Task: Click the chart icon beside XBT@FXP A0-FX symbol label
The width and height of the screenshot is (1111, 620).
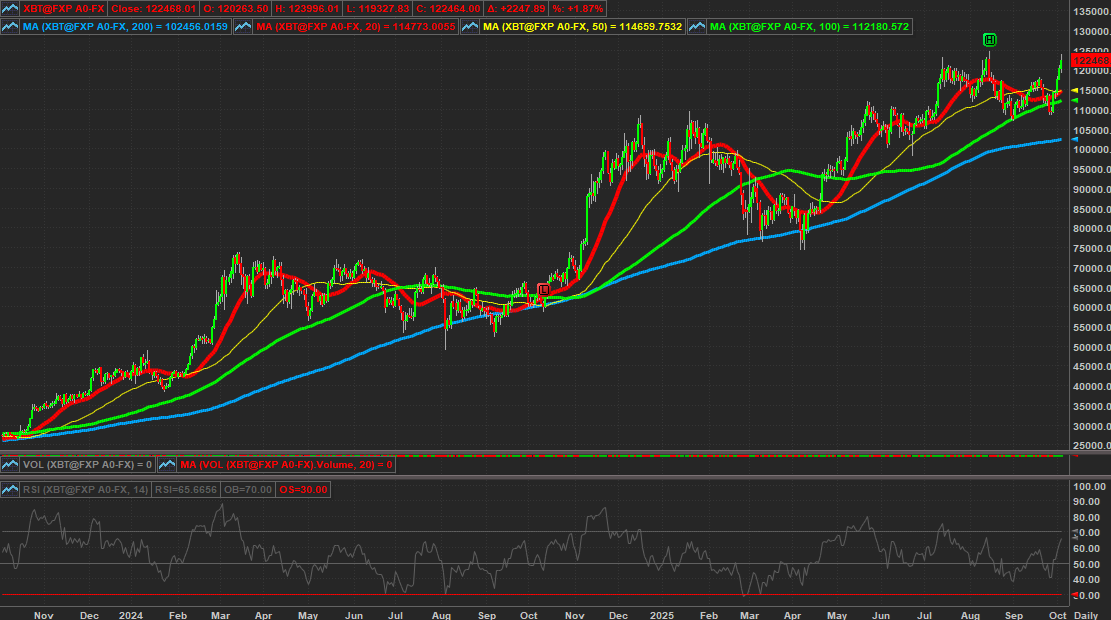Action: (11, 9)
